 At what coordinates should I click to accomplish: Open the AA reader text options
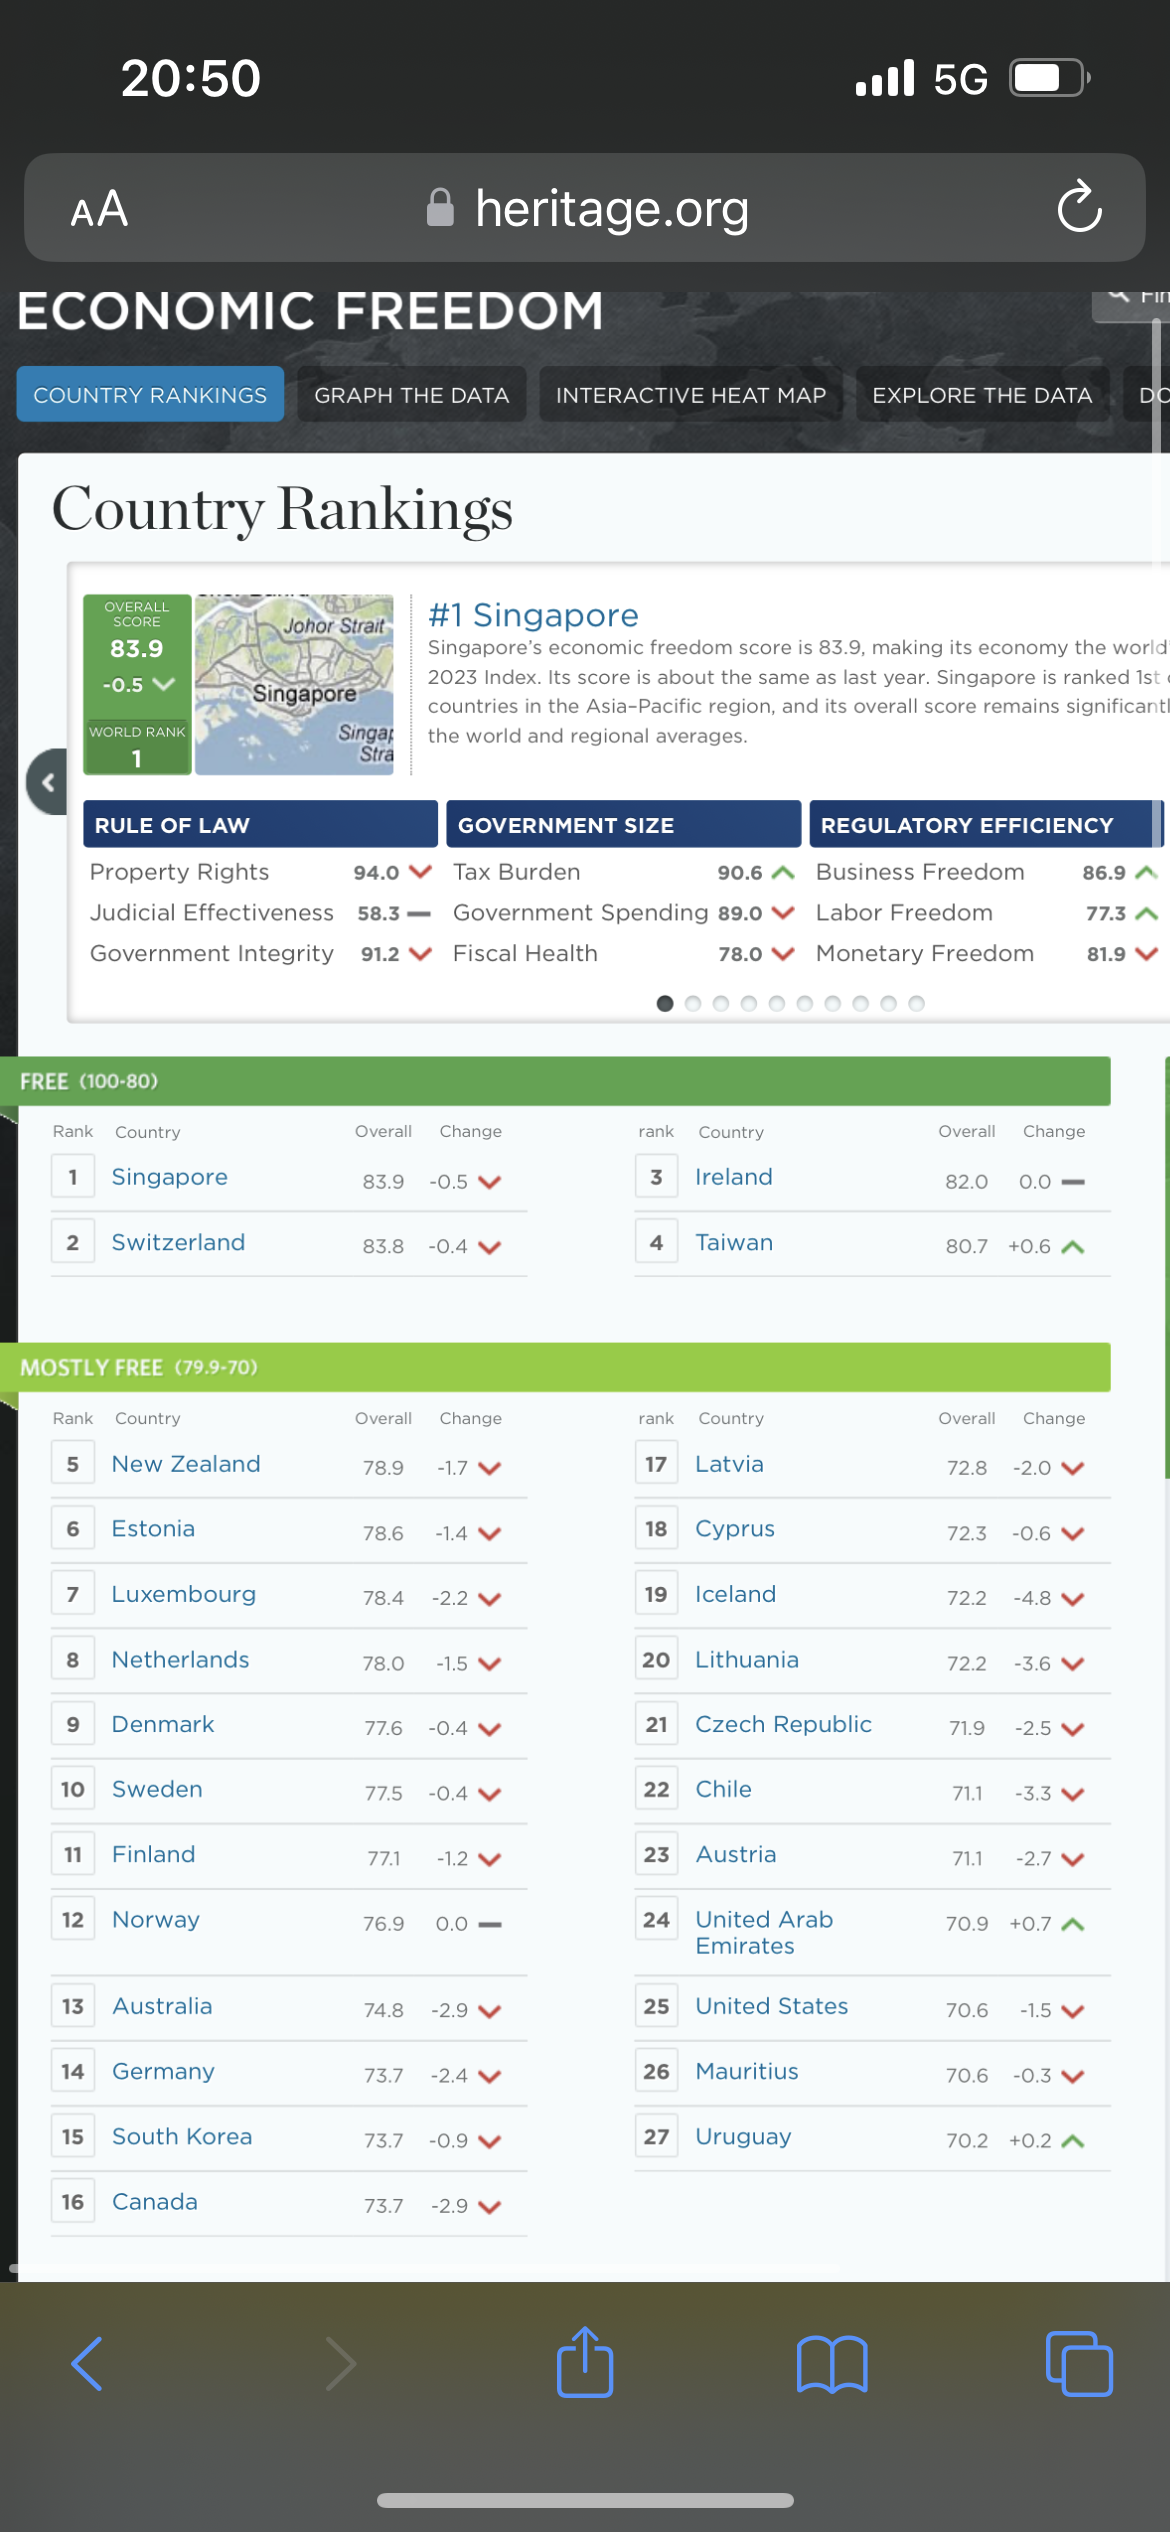click(99, 209)
